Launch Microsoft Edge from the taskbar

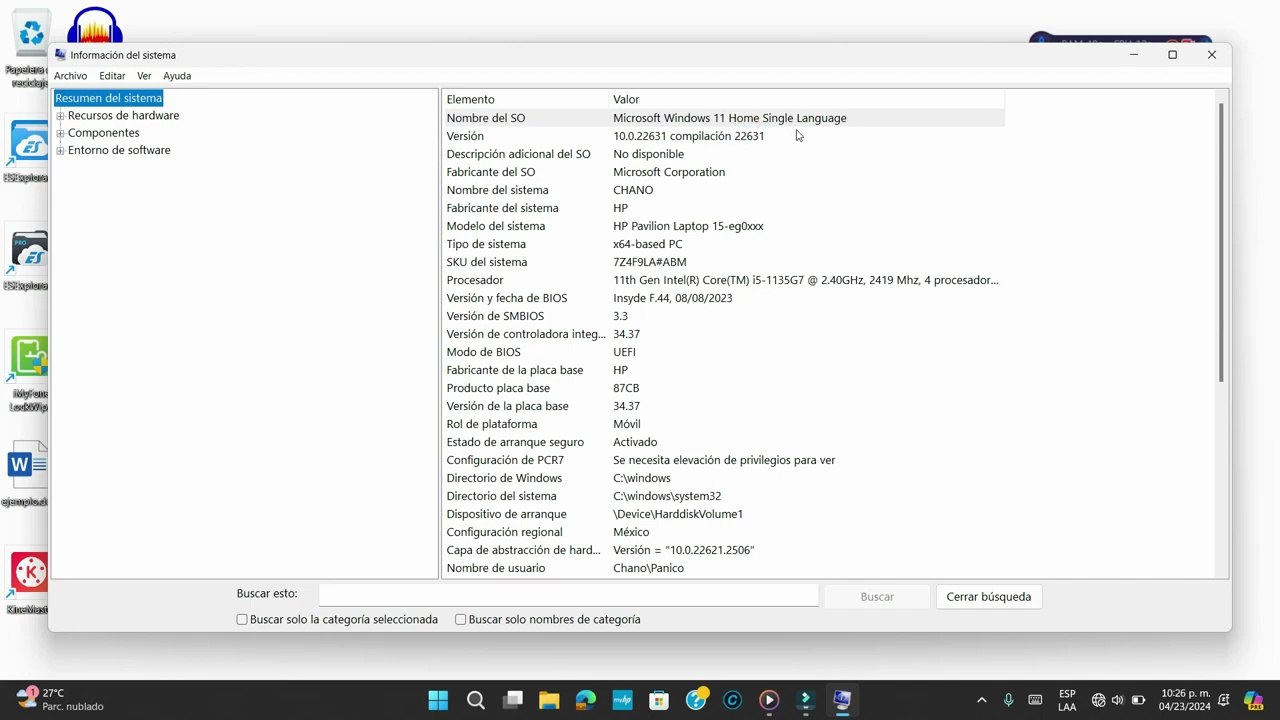[586, 700]
